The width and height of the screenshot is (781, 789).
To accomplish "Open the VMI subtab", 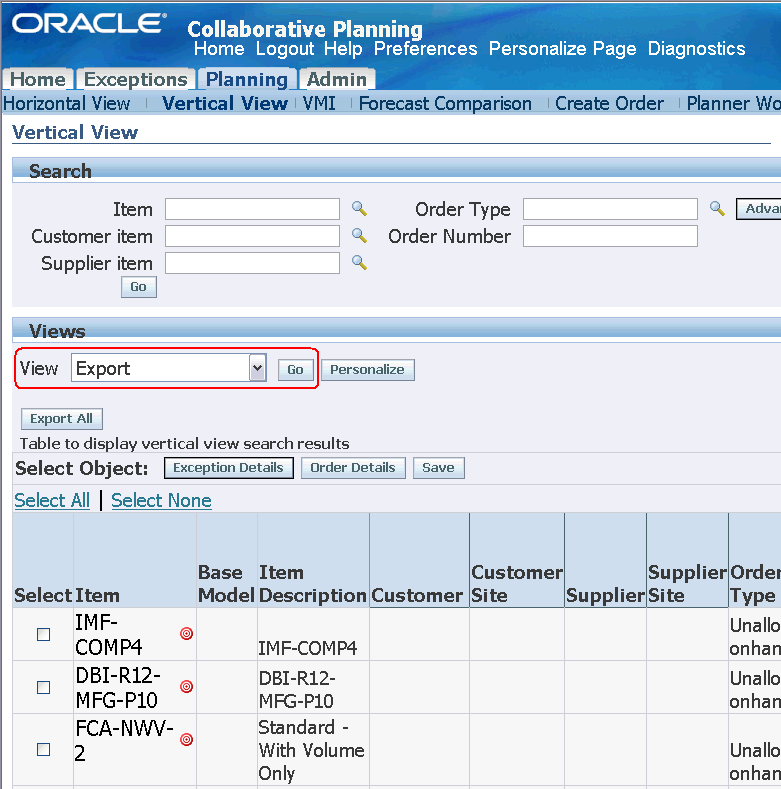I will [x=319, y=103].
